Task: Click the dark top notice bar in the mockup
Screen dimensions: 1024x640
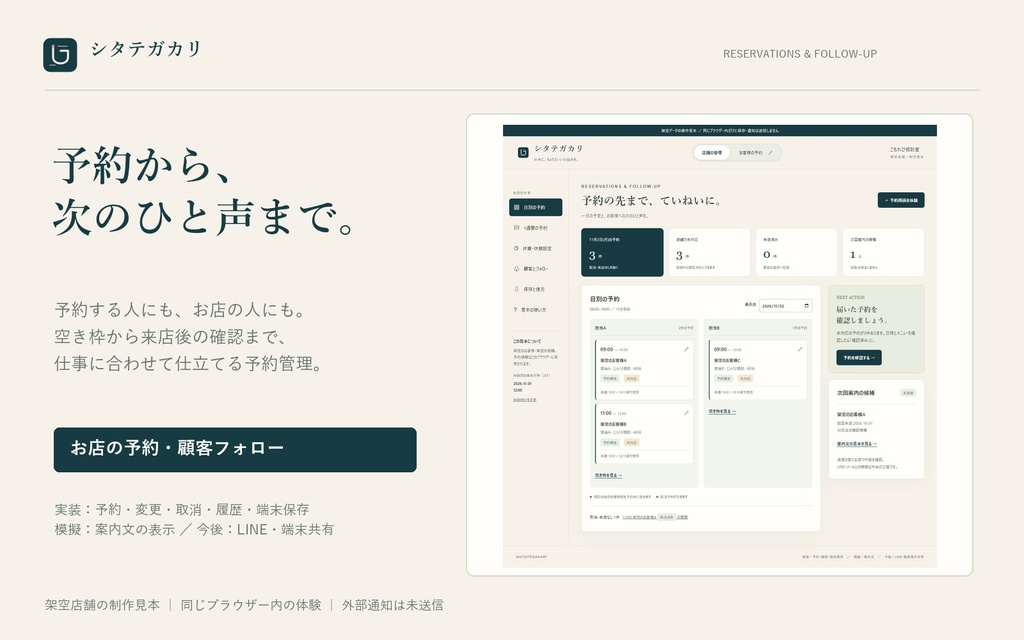Action: pos(720,131)
